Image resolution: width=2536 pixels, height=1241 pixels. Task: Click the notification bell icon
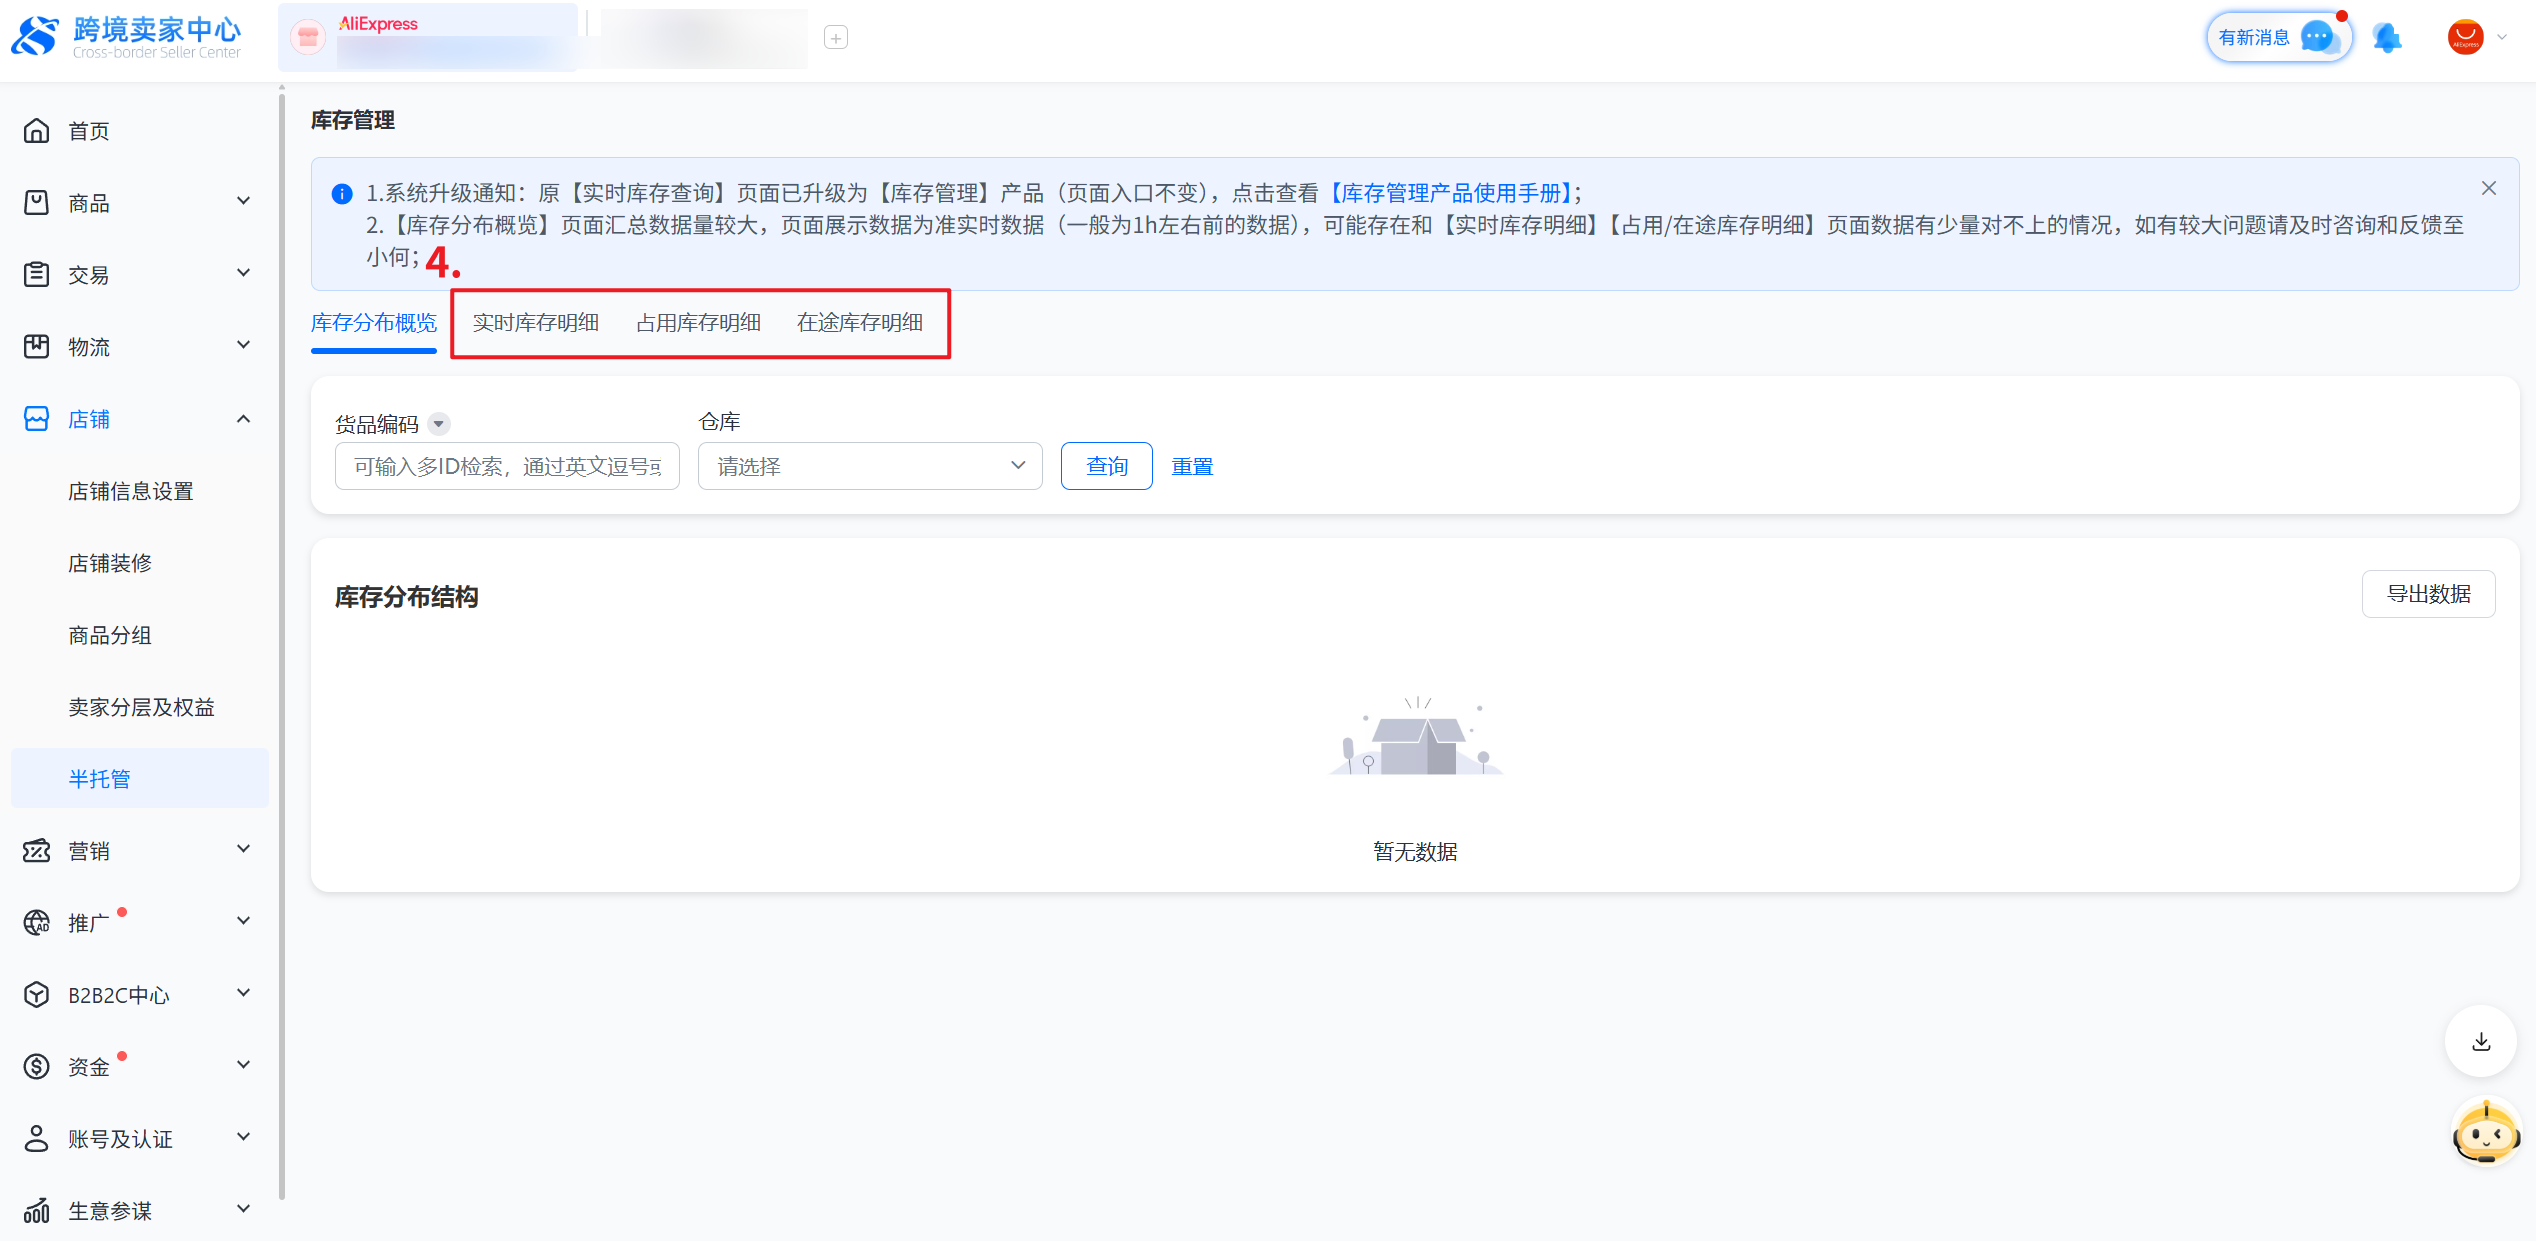pos(2387,38)
